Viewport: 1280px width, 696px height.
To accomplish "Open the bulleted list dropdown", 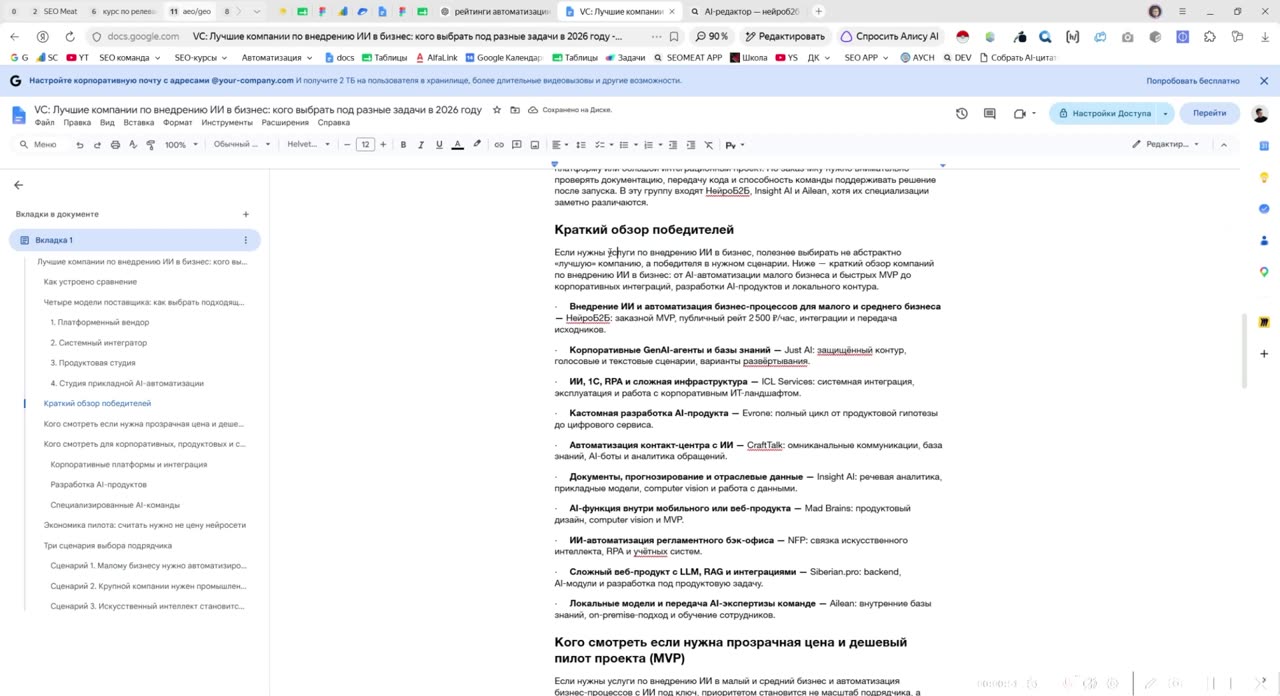I will click(627, 145).
